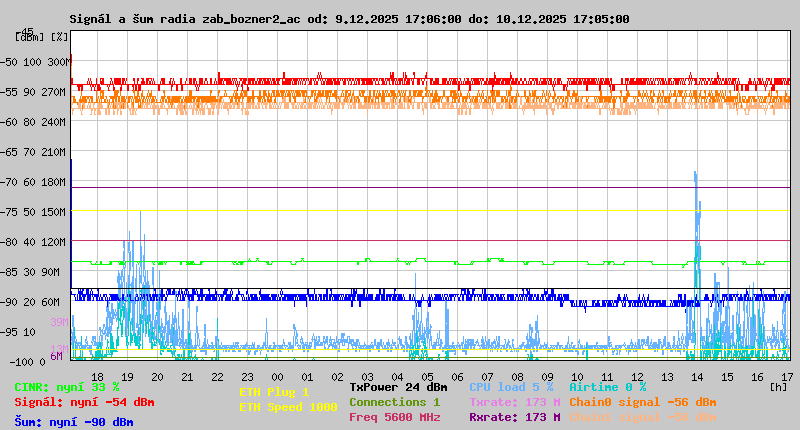800x430 pixels.
Task: Click hour '05' on the time axis
Action: [428, 377]
